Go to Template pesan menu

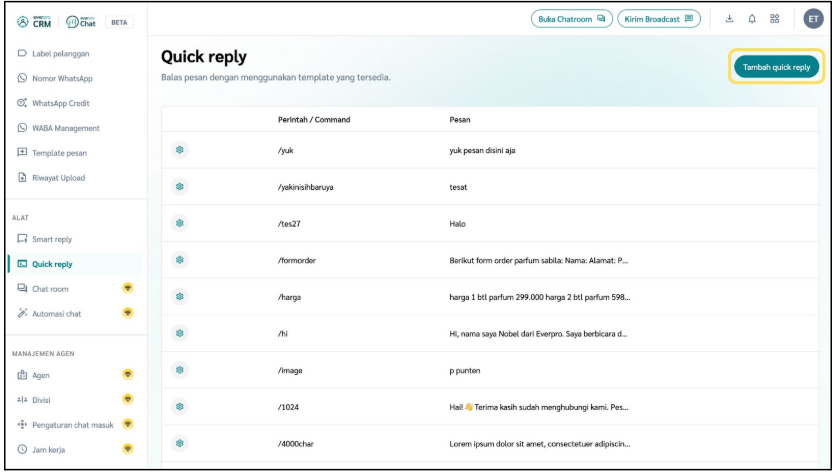tap(59, 153)
